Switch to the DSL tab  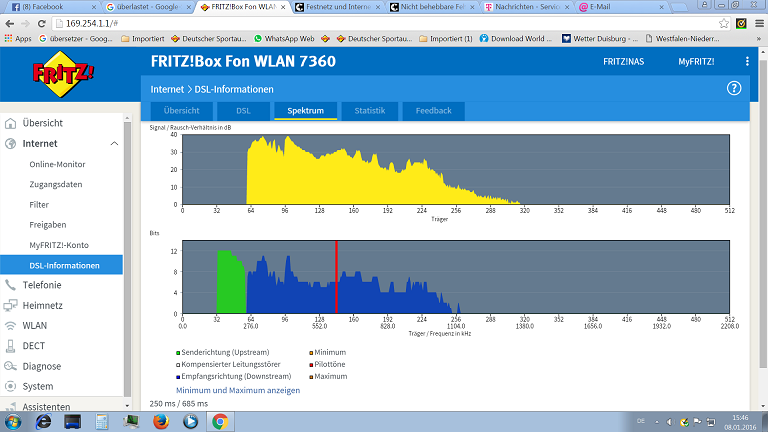tap(243, 111)
